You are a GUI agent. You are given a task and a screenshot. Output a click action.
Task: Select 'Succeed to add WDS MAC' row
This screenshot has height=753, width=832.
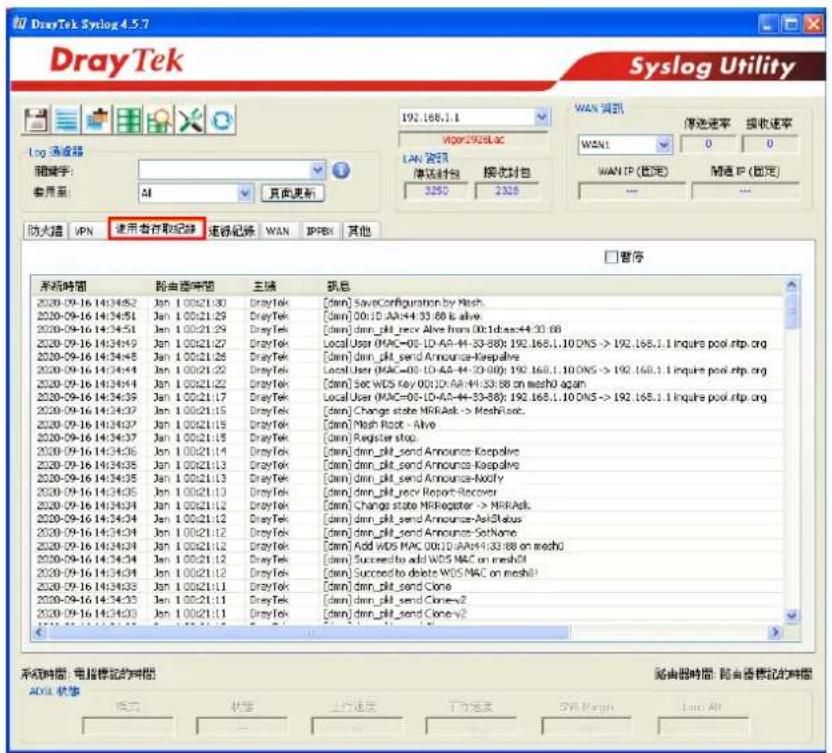[407, 559]
